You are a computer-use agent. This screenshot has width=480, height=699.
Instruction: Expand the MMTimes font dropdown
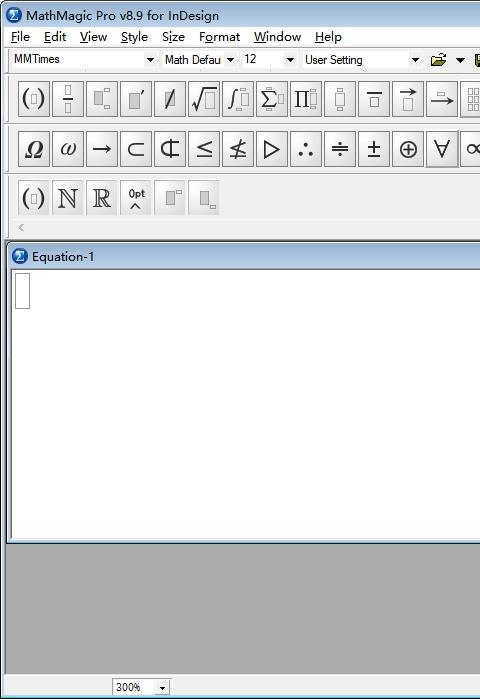point(150,60)
